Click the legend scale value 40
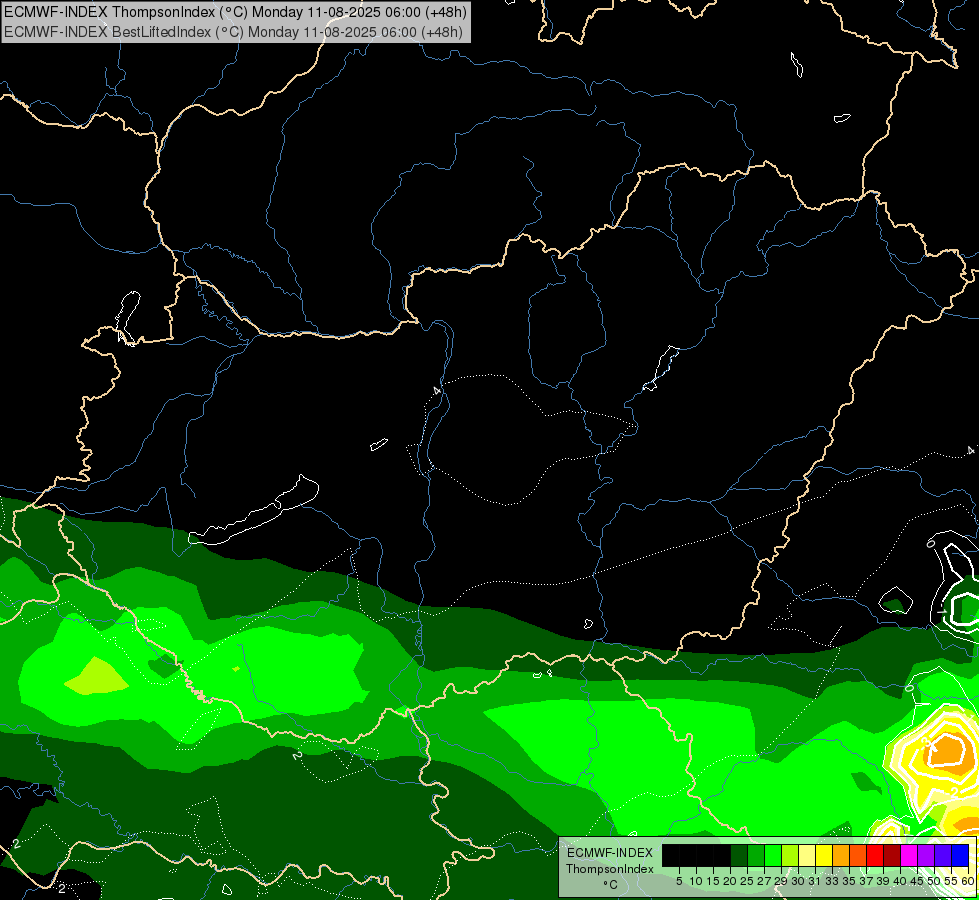 coord(900,881)
